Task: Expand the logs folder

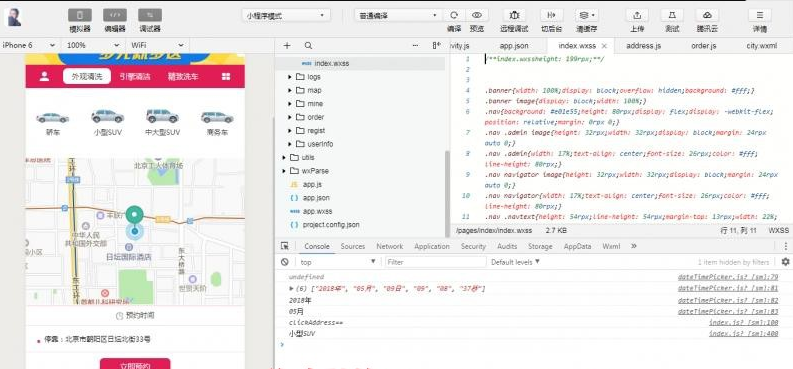Action: click(290, 77)
